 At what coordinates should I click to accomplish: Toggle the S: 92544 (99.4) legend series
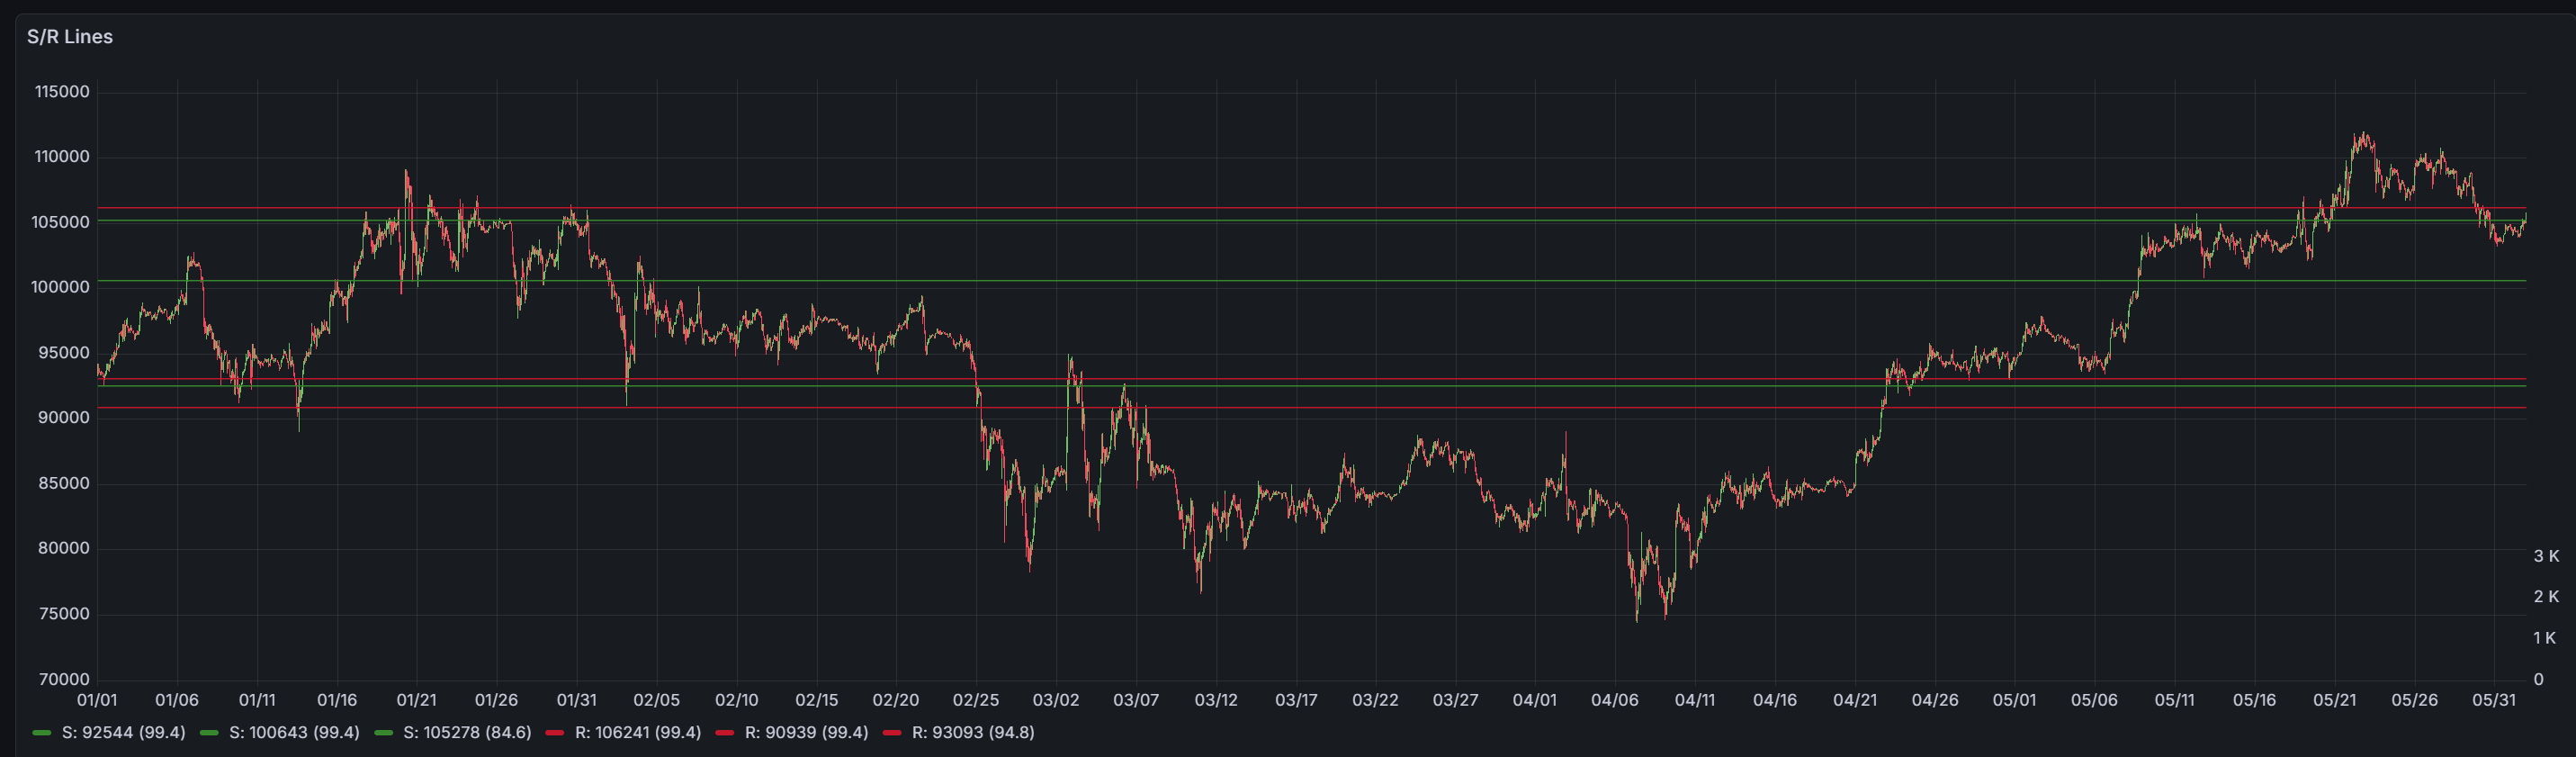click(123, 732)
